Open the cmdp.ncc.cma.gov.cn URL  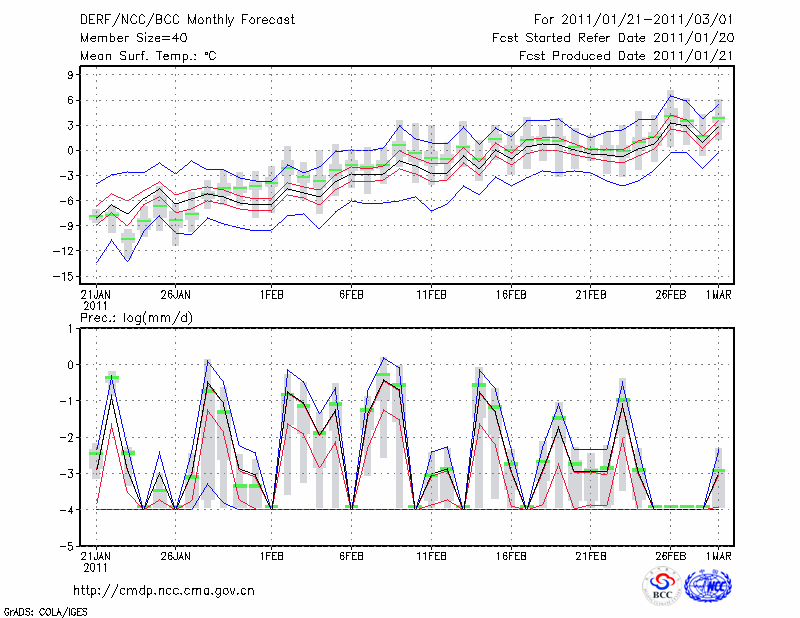point(164,591)
